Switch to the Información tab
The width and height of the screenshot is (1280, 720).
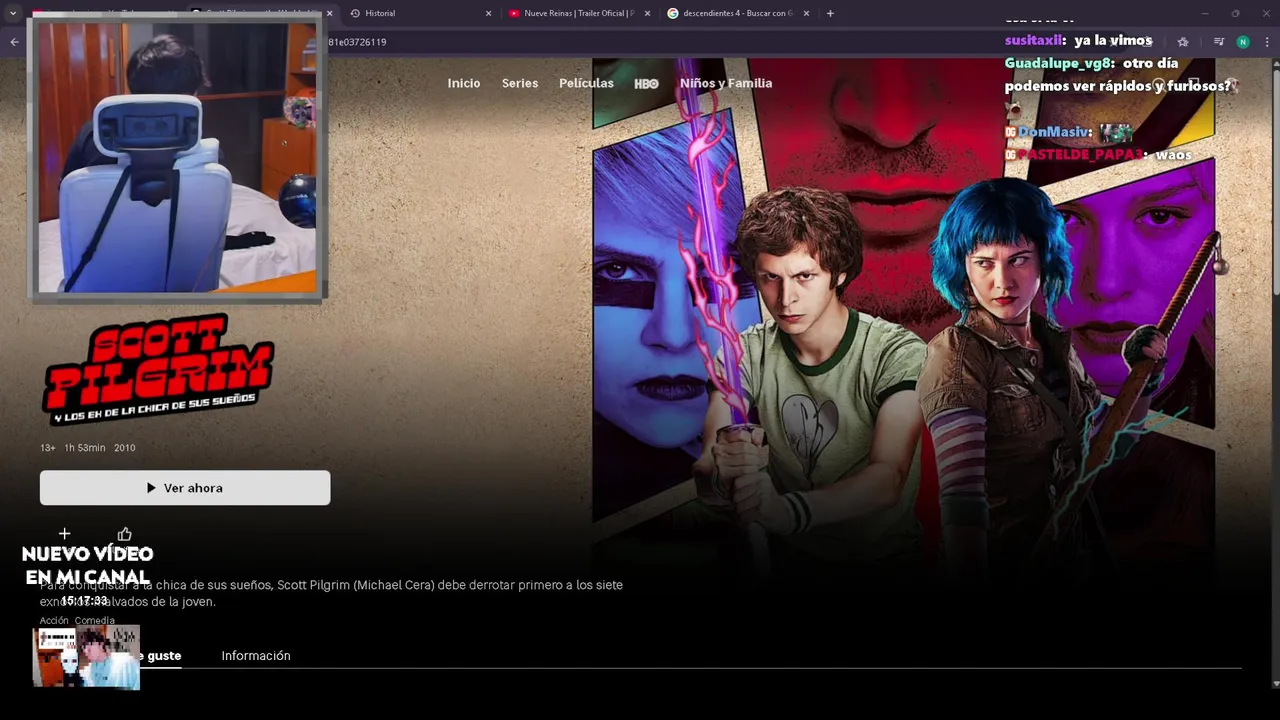point(256,656)
